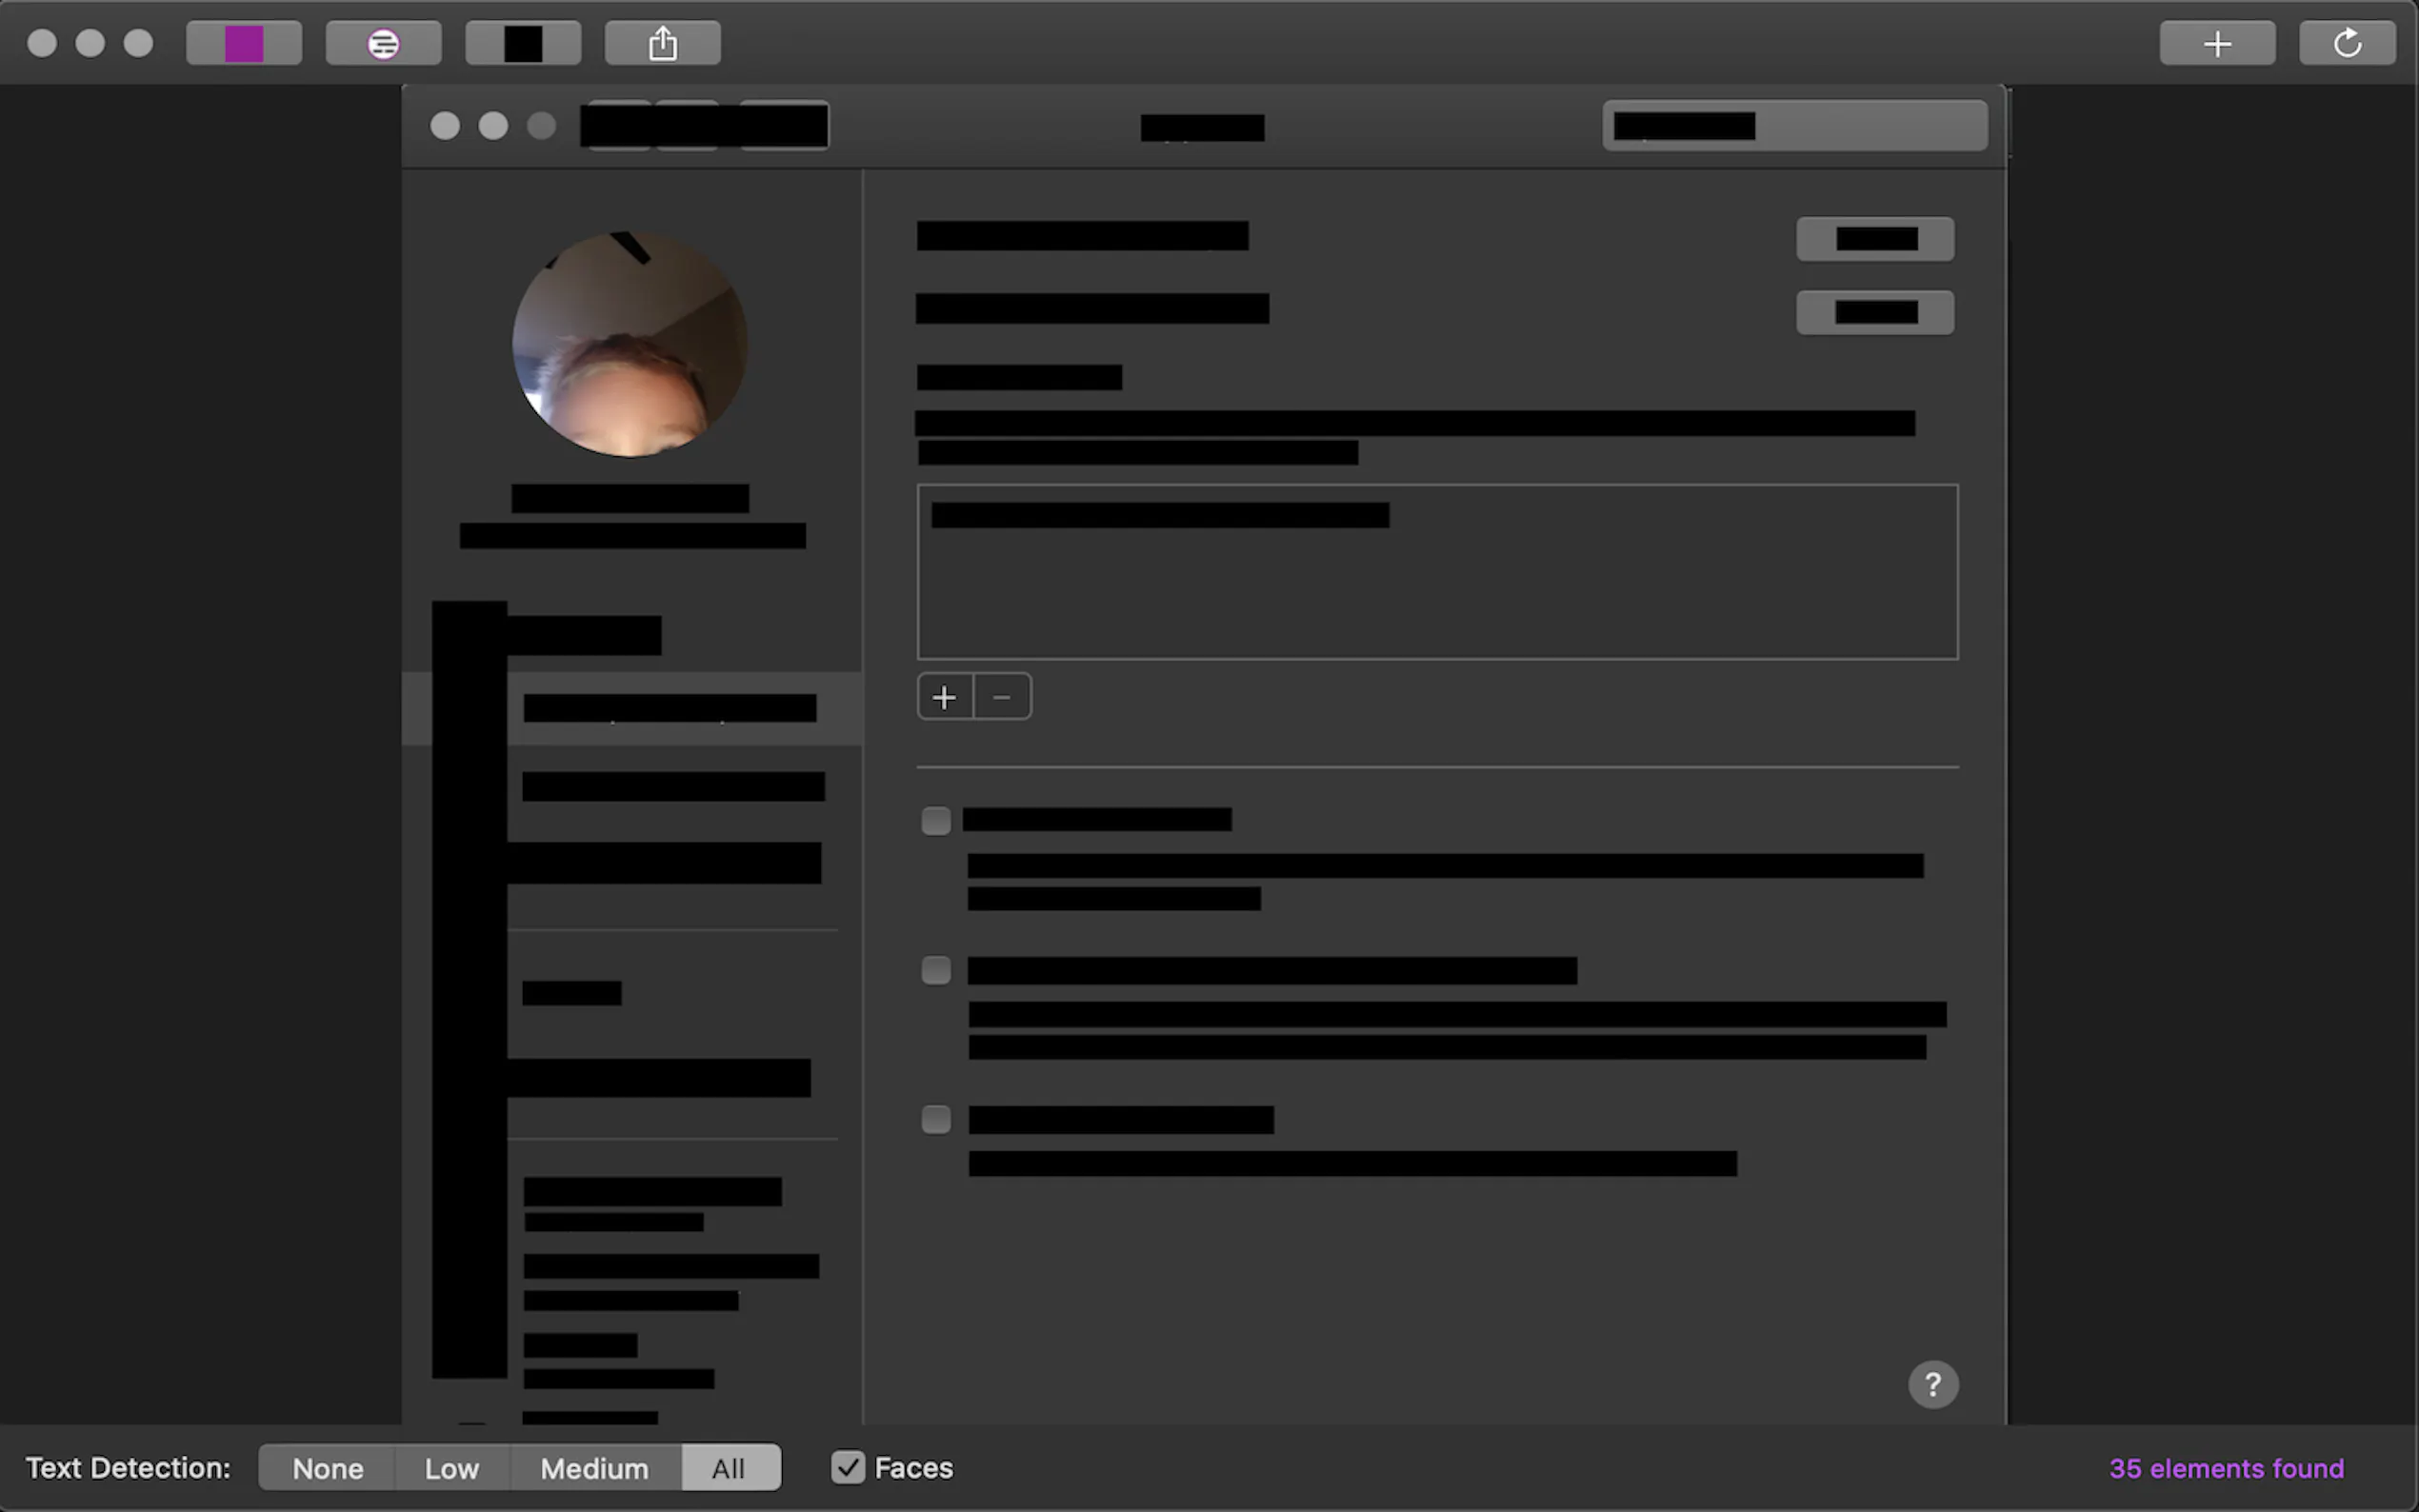Set Text Detection to Low
2419x1512 pixels.
(452, 1468)
